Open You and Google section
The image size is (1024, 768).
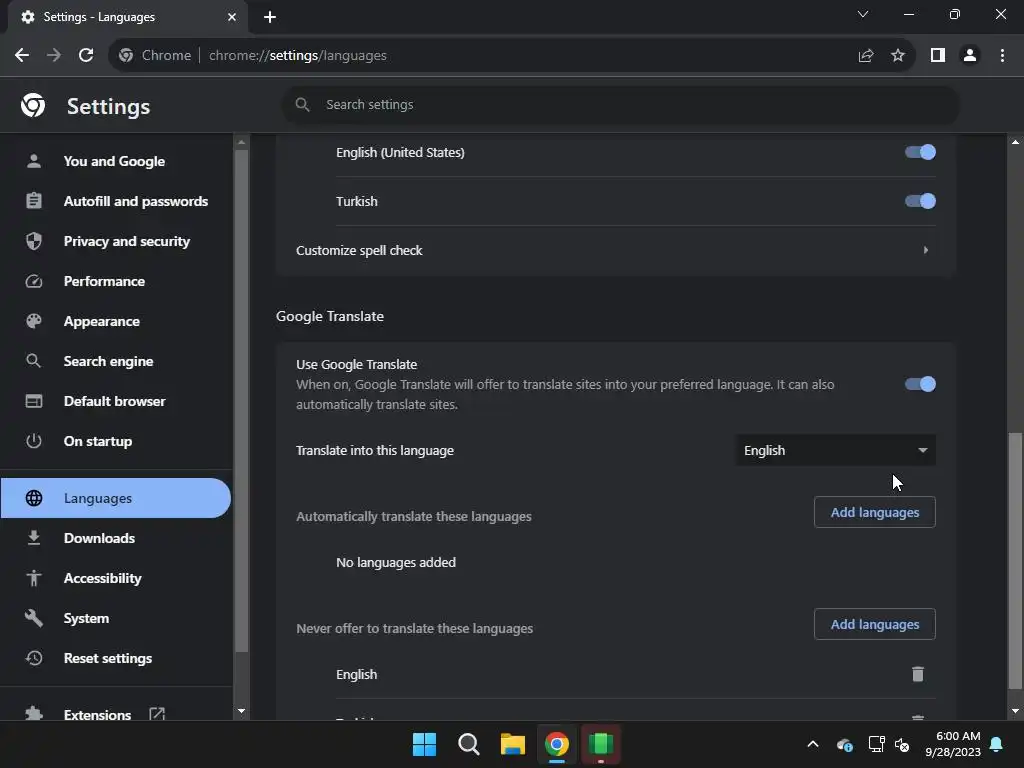116,161
